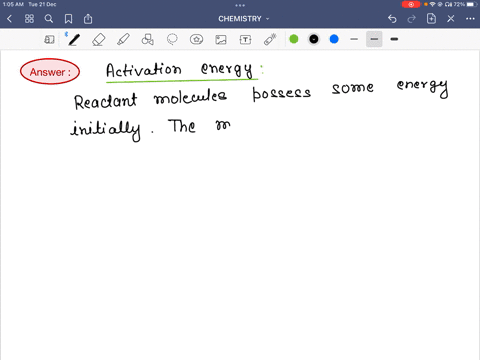Viewport: 480px width, 360px height.
Task: Open the three-dot more options menu
Action: [470, 19]
